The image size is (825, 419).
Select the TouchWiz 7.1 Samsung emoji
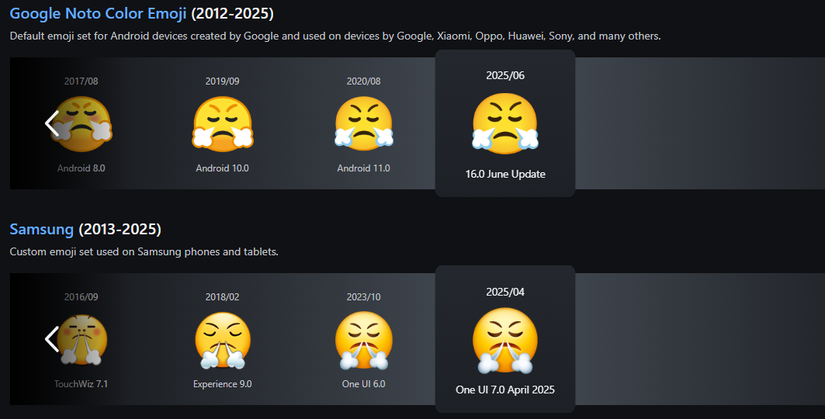[x=82, y=340]
